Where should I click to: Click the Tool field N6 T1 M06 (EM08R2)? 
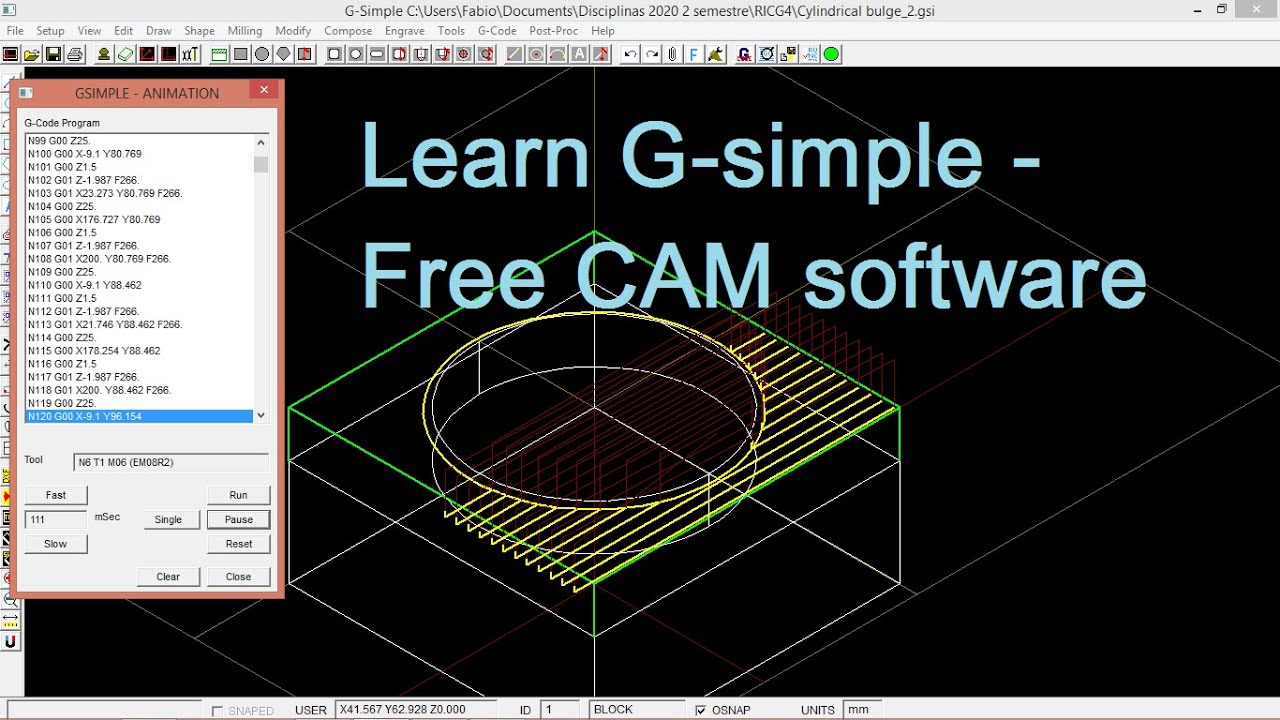172,462
